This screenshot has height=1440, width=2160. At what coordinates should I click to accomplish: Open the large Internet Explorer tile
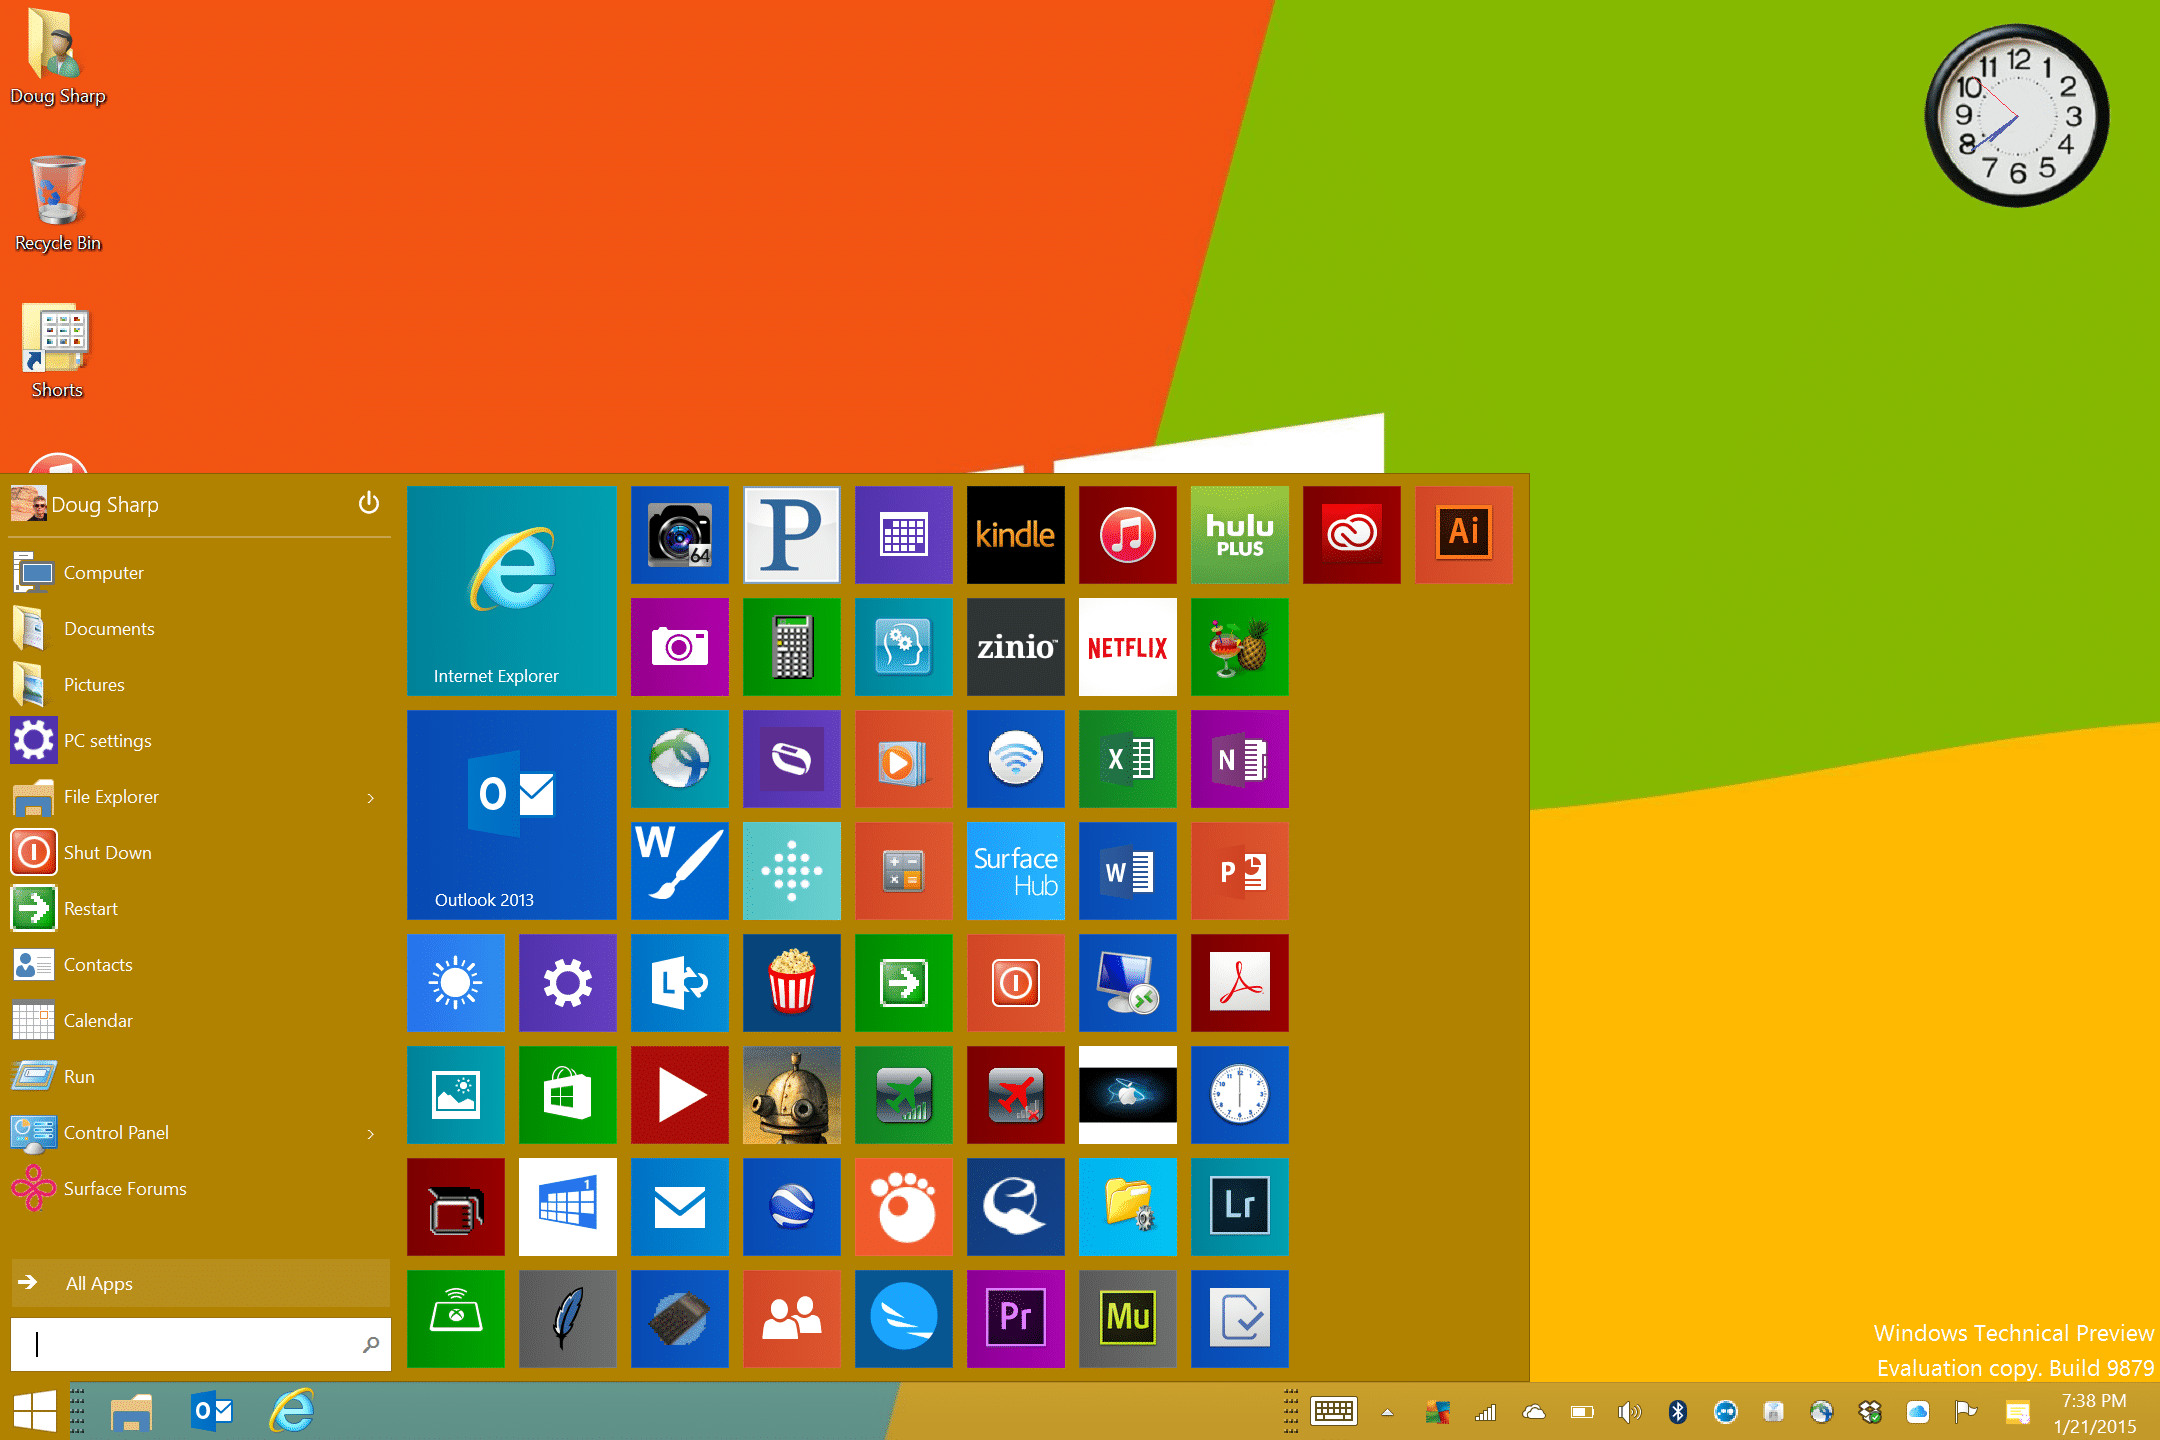[x=511, y=591]
